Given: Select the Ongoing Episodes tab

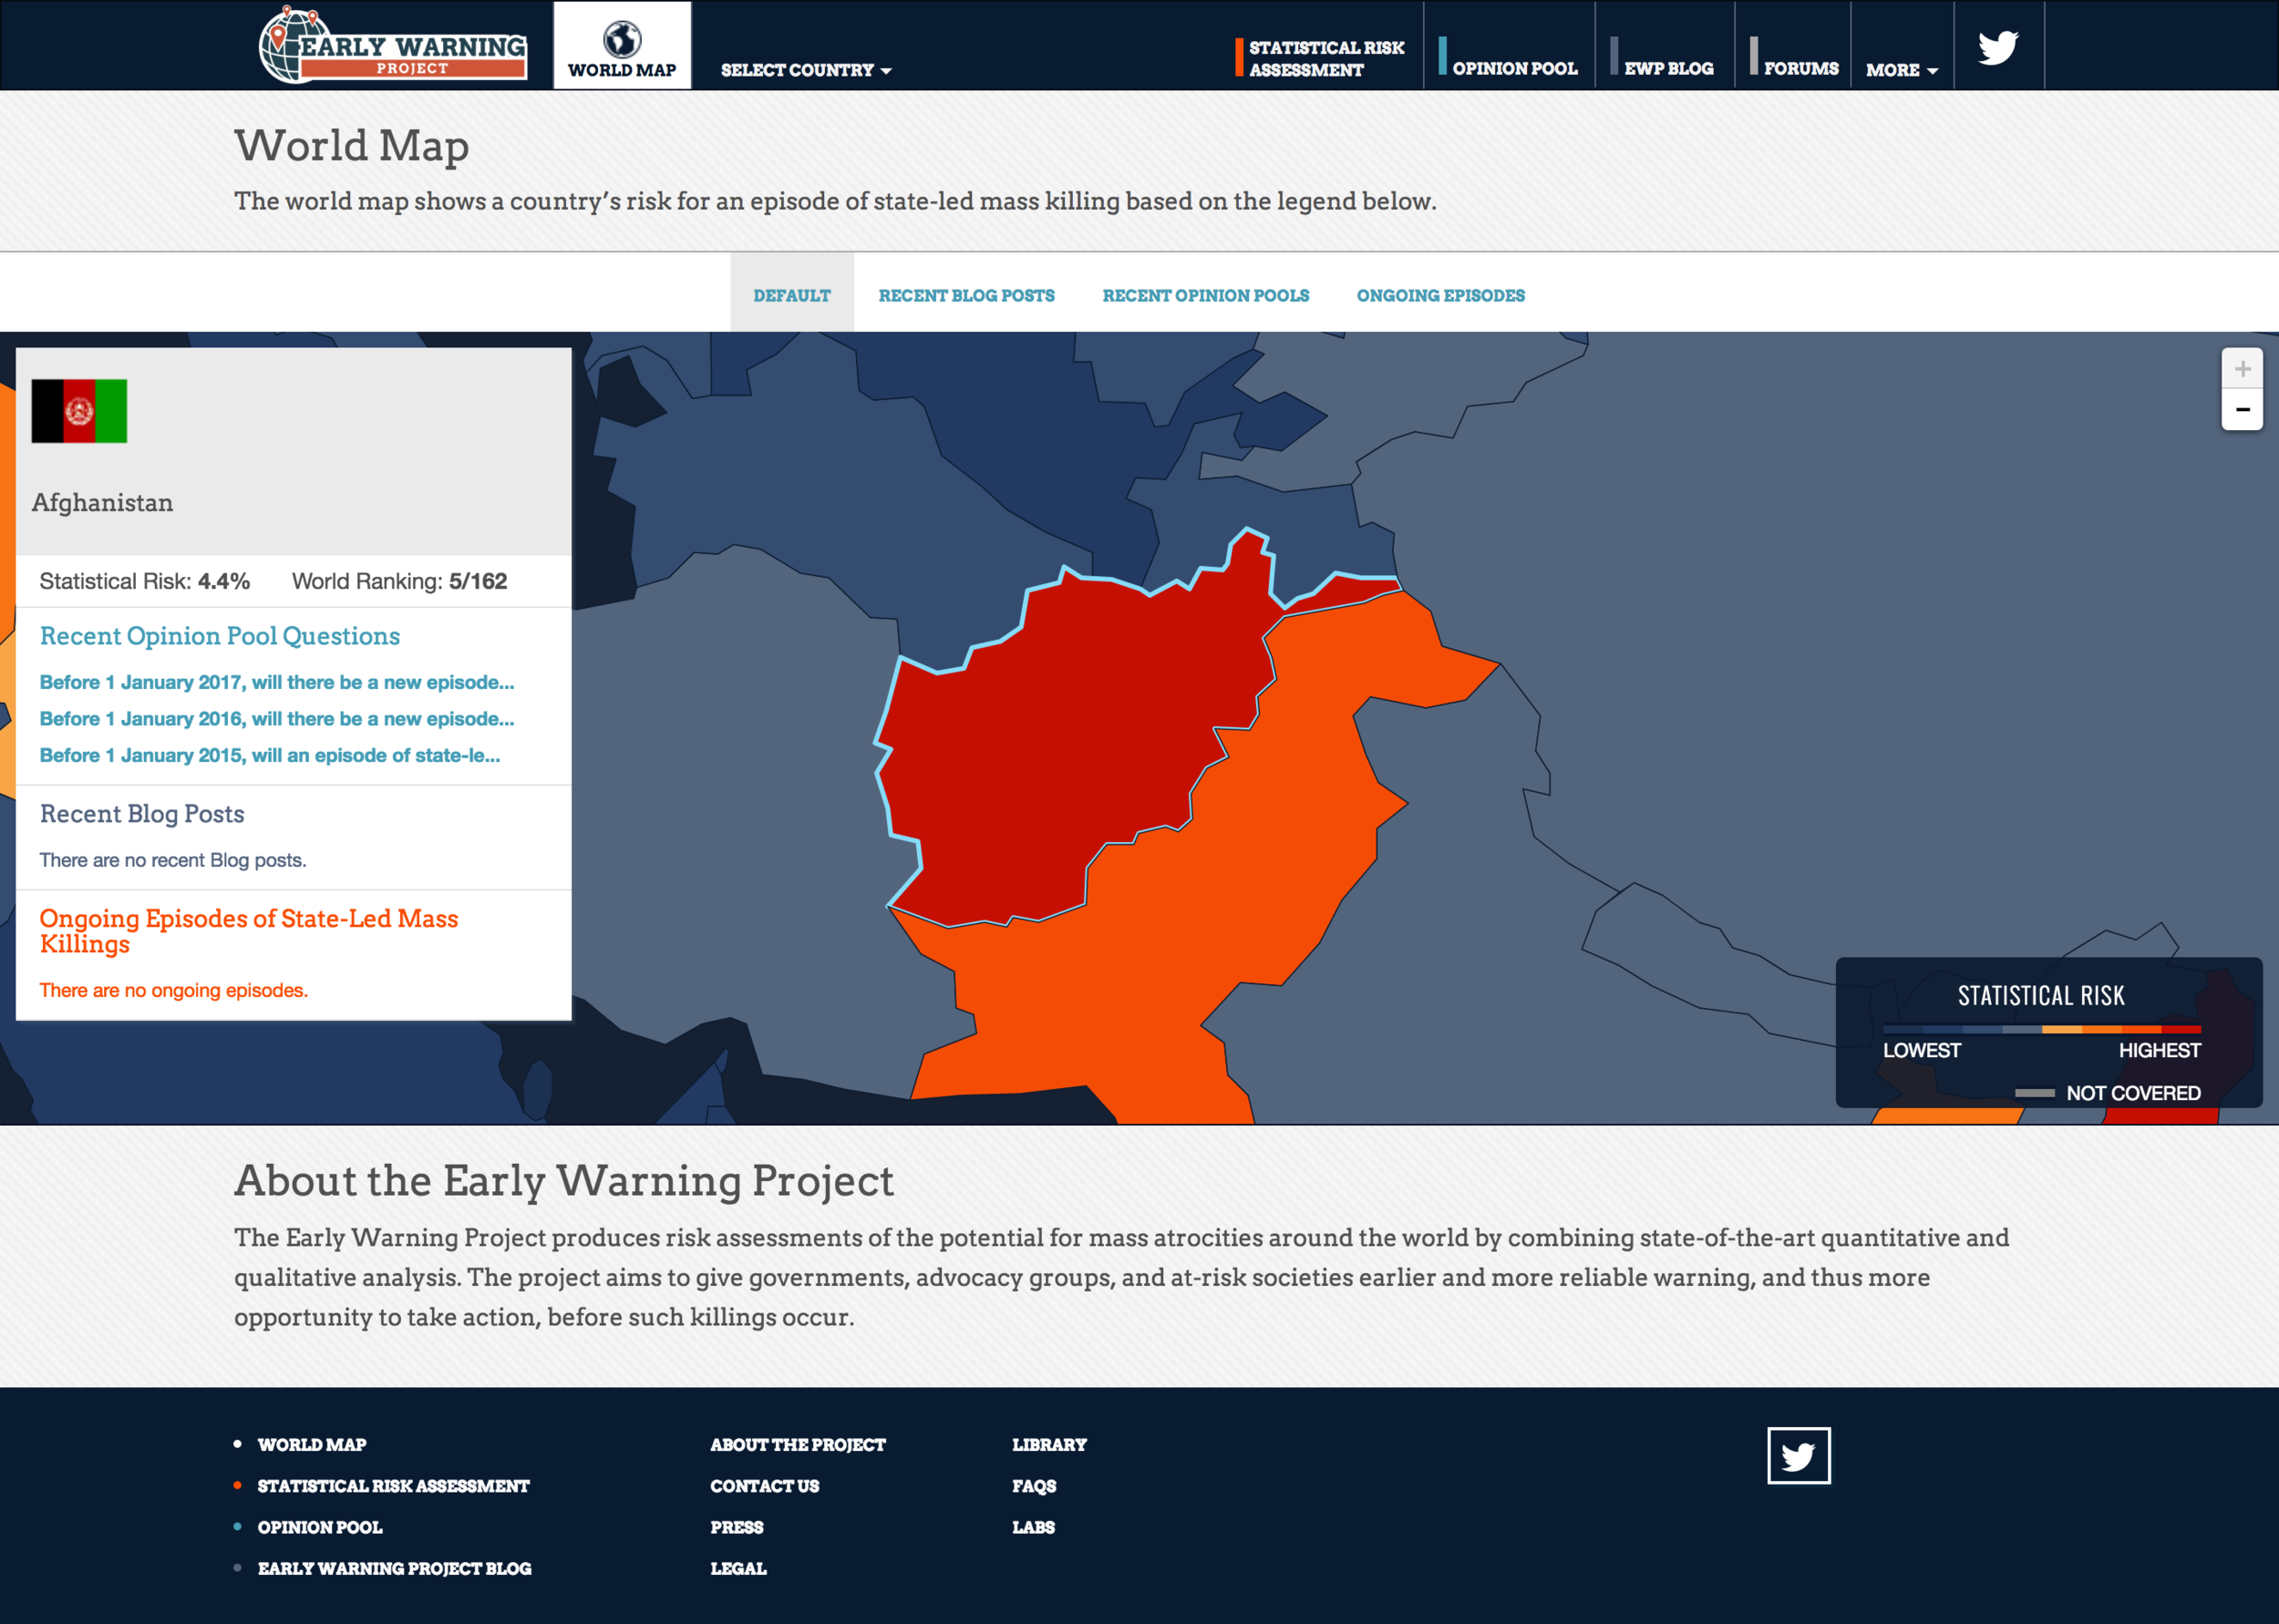Looking at the screenshot, I should (x=1440, y=295).
